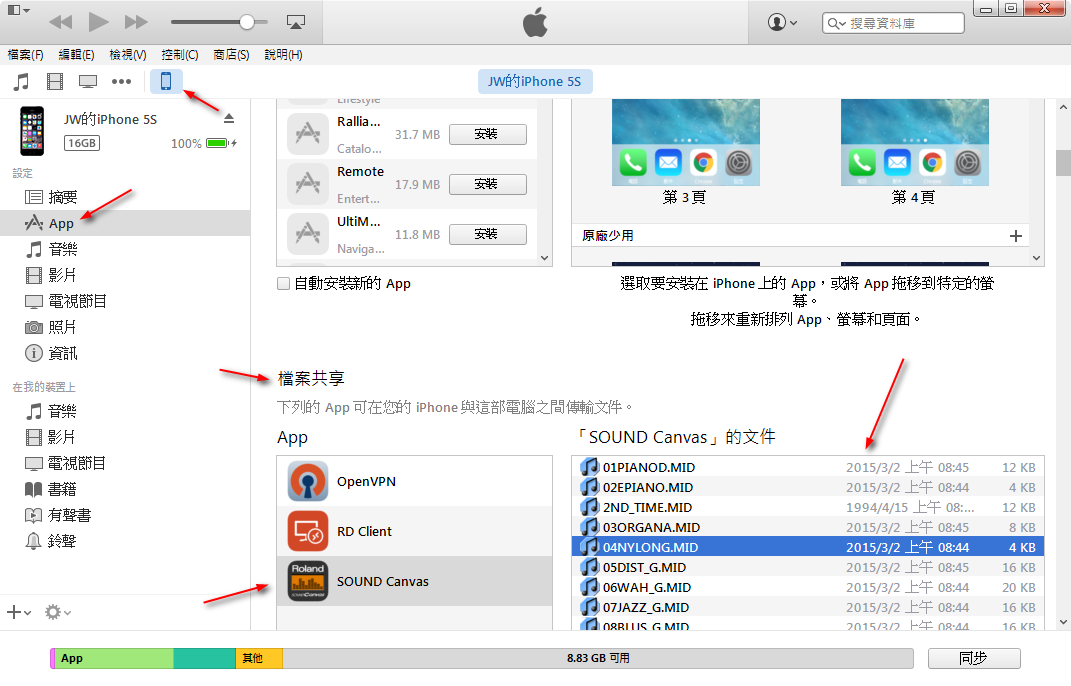The width and height of the screenshot is (1071, 686).
Task: Select the file 01PIANOD.MID
Action: pos(808,467)
